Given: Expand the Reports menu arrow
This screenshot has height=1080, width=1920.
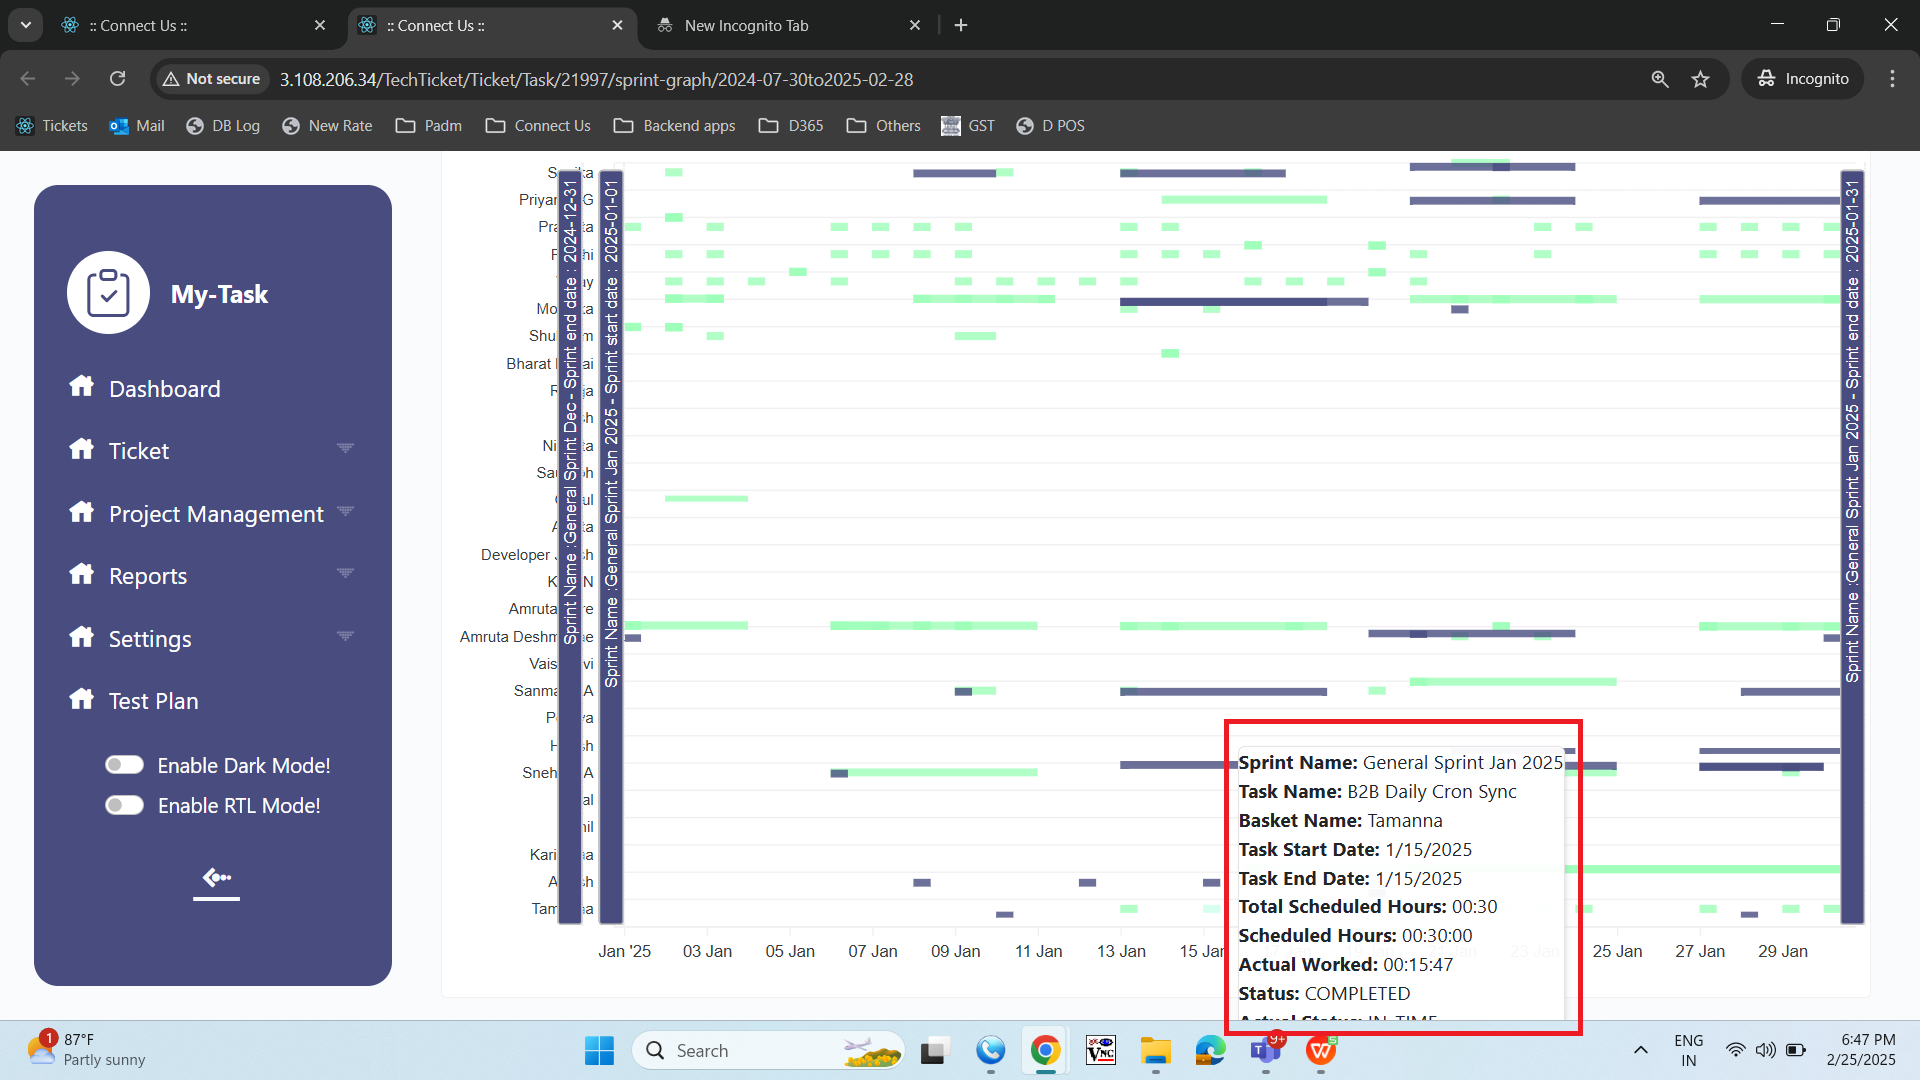Looking at the screenshot, I should (345, 573).
